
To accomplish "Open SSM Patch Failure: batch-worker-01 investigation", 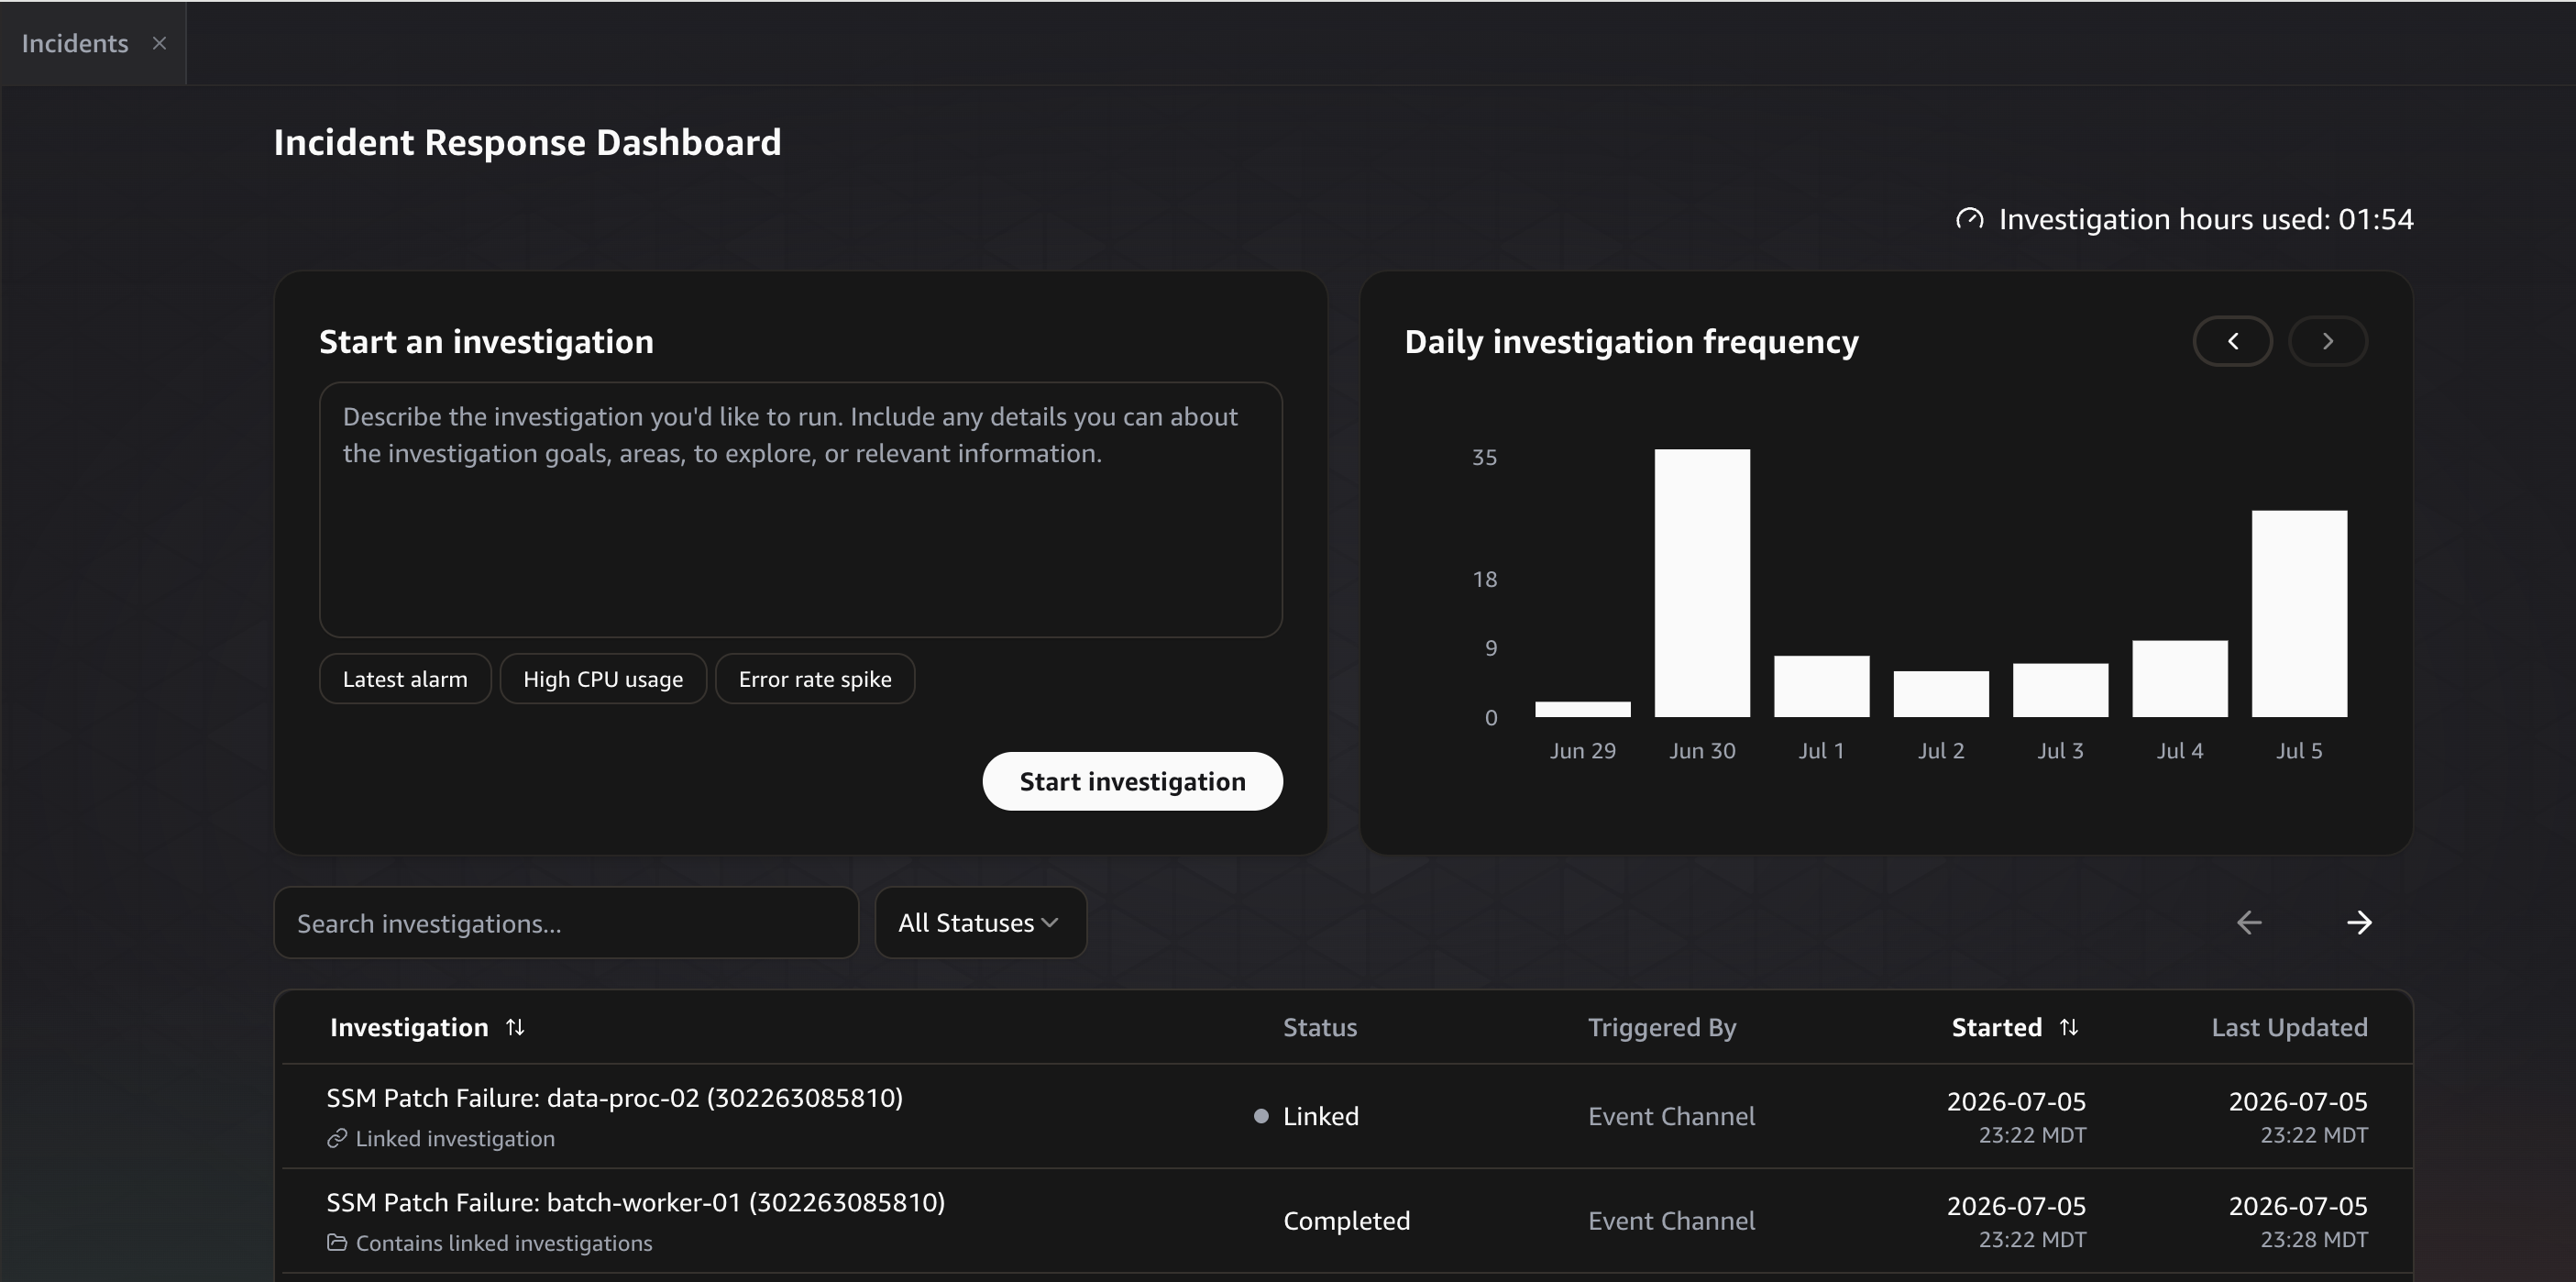I will [x=635, y=1202].
